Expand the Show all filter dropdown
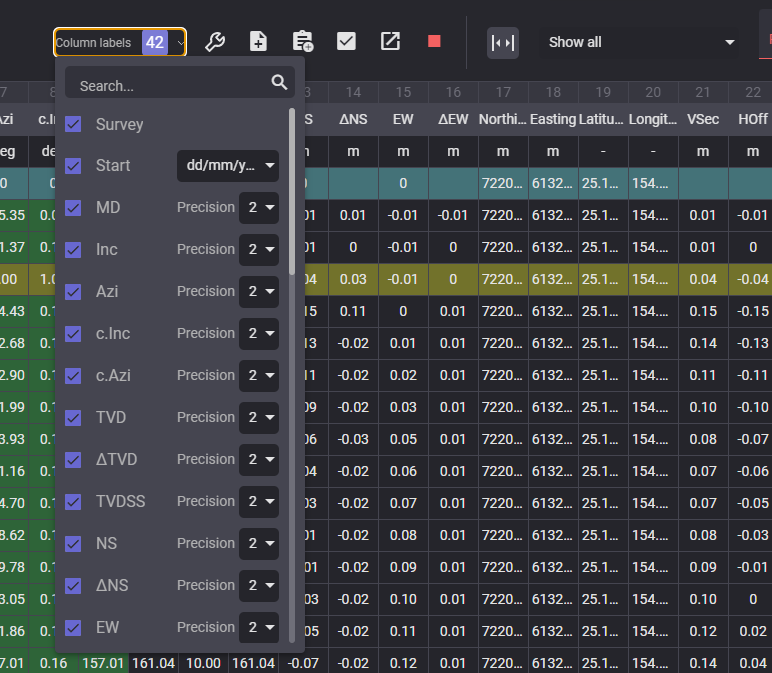 click(x=641, y=42)
